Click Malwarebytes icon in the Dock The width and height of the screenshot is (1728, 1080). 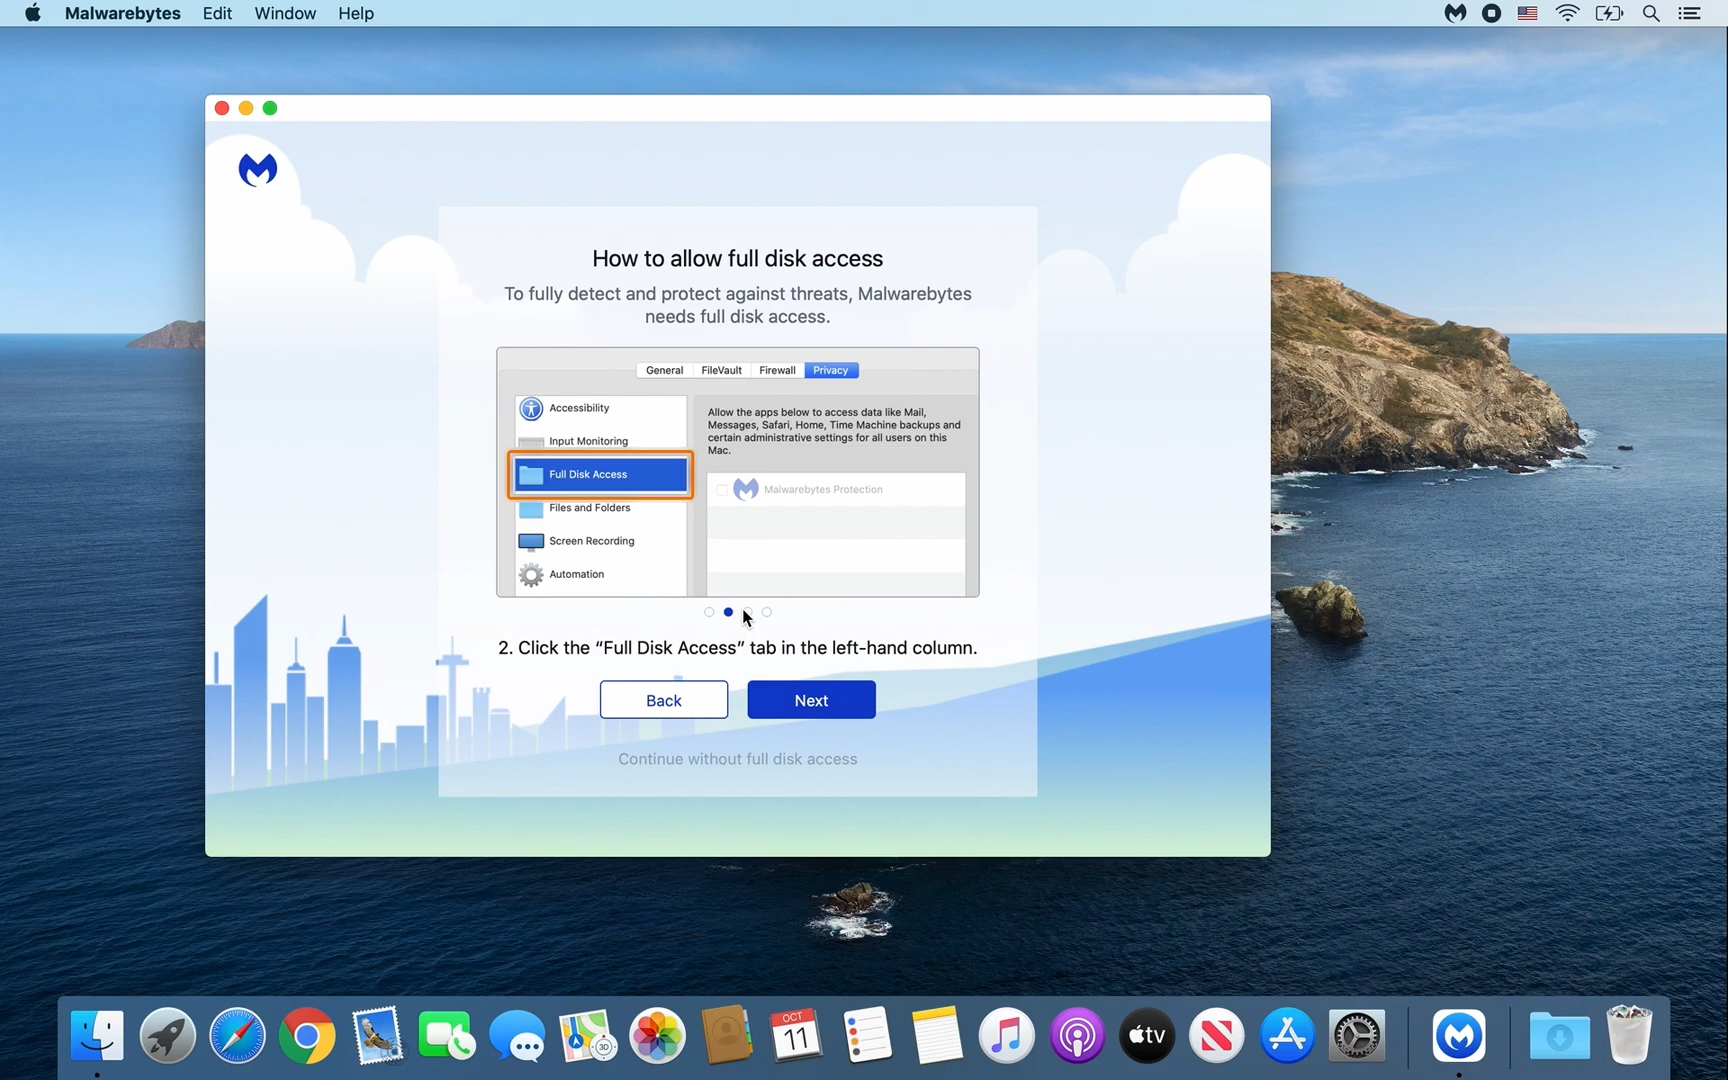pyautogui.click(x=1459, y=1035)
